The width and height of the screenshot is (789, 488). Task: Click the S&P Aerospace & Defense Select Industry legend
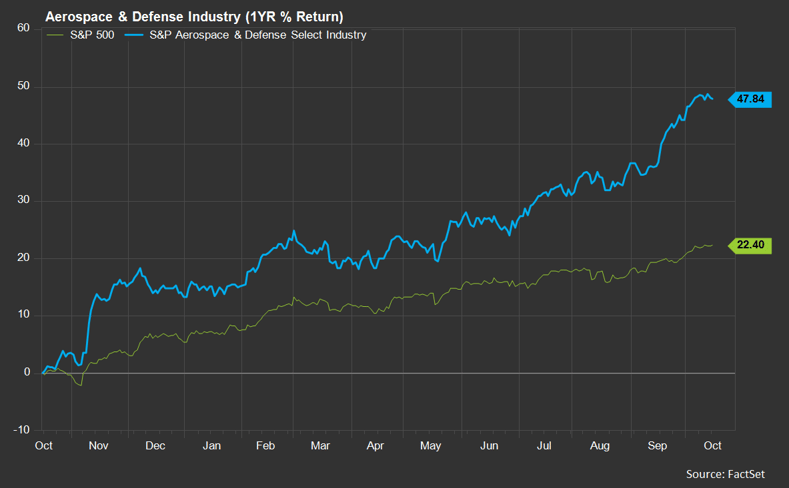click(x=258, y=35)
